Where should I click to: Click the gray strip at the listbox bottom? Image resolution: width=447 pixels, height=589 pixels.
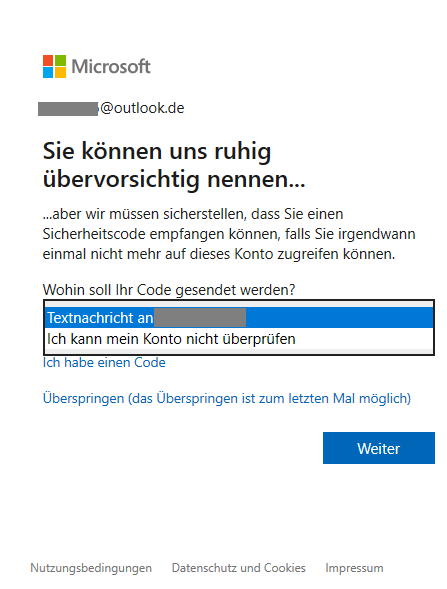pos(239,351)
